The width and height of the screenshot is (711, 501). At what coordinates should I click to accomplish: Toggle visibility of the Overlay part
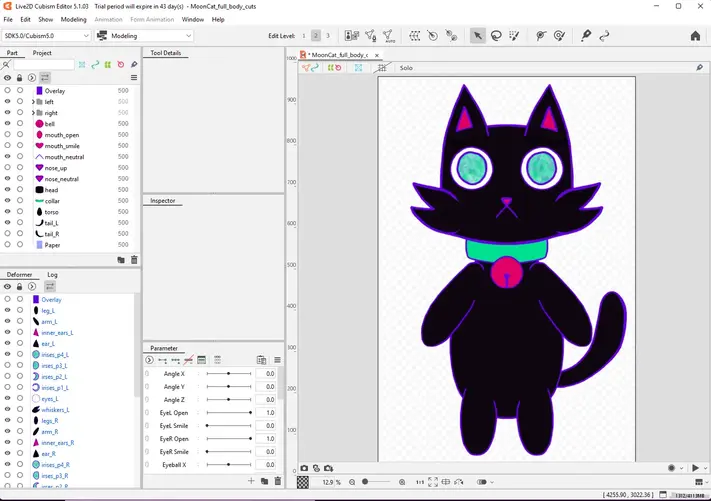[x=7, y=91]
